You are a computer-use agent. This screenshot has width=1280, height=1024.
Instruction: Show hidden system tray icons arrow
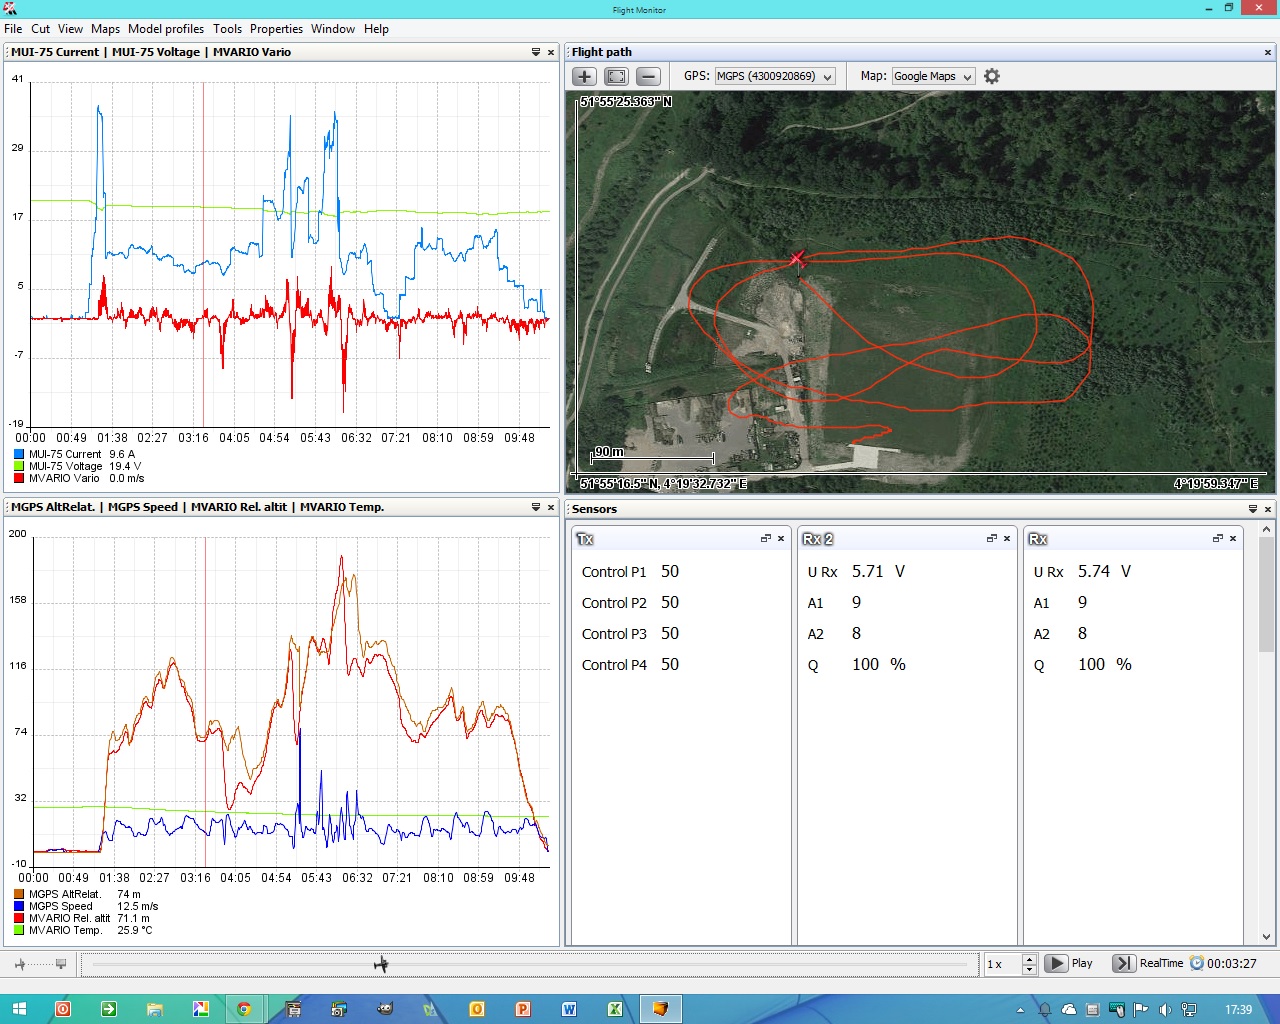click(1020, 1010)
